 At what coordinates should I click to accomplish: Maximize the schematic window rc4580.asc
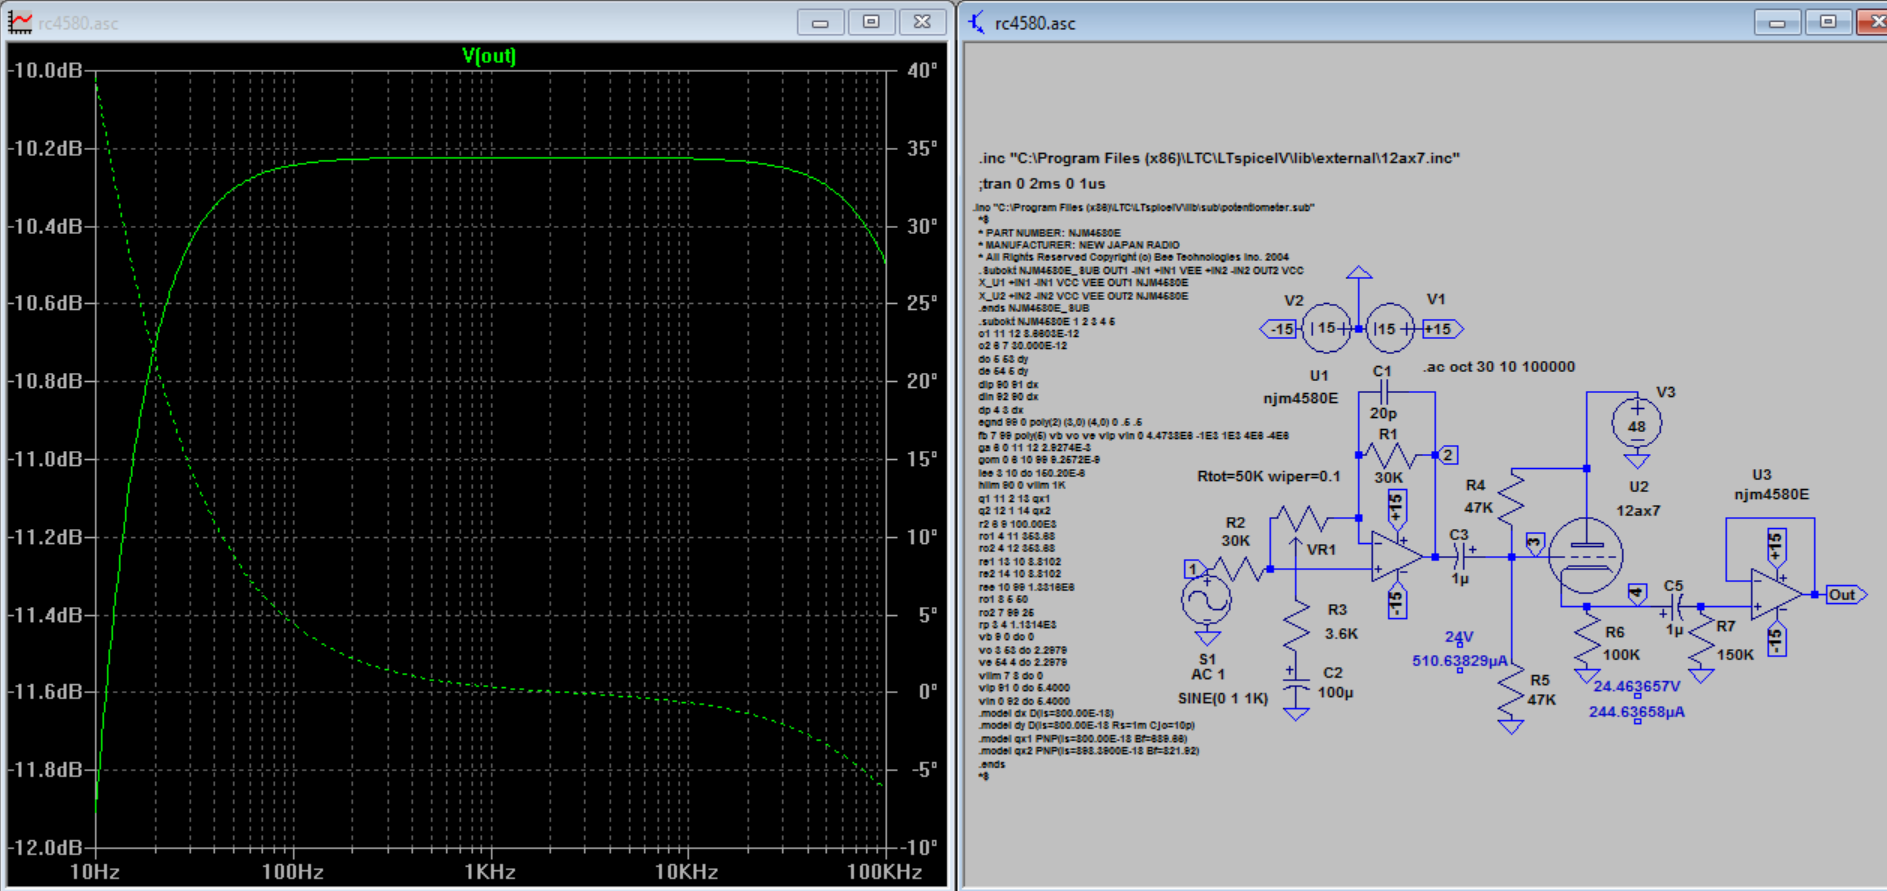pyautogui.click(x=1828, y=22)
